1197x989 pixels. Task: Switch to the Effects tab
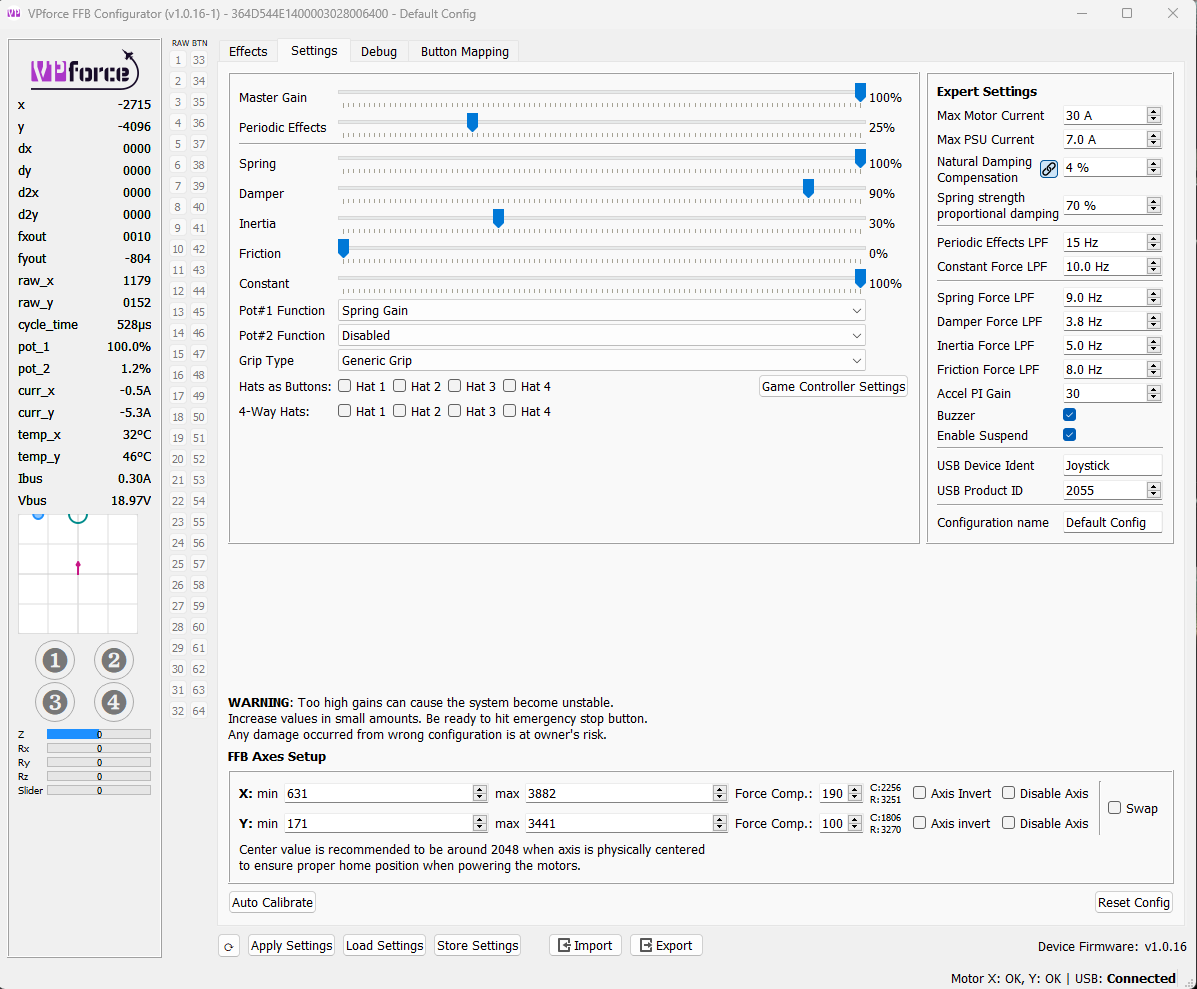(248, 51)
